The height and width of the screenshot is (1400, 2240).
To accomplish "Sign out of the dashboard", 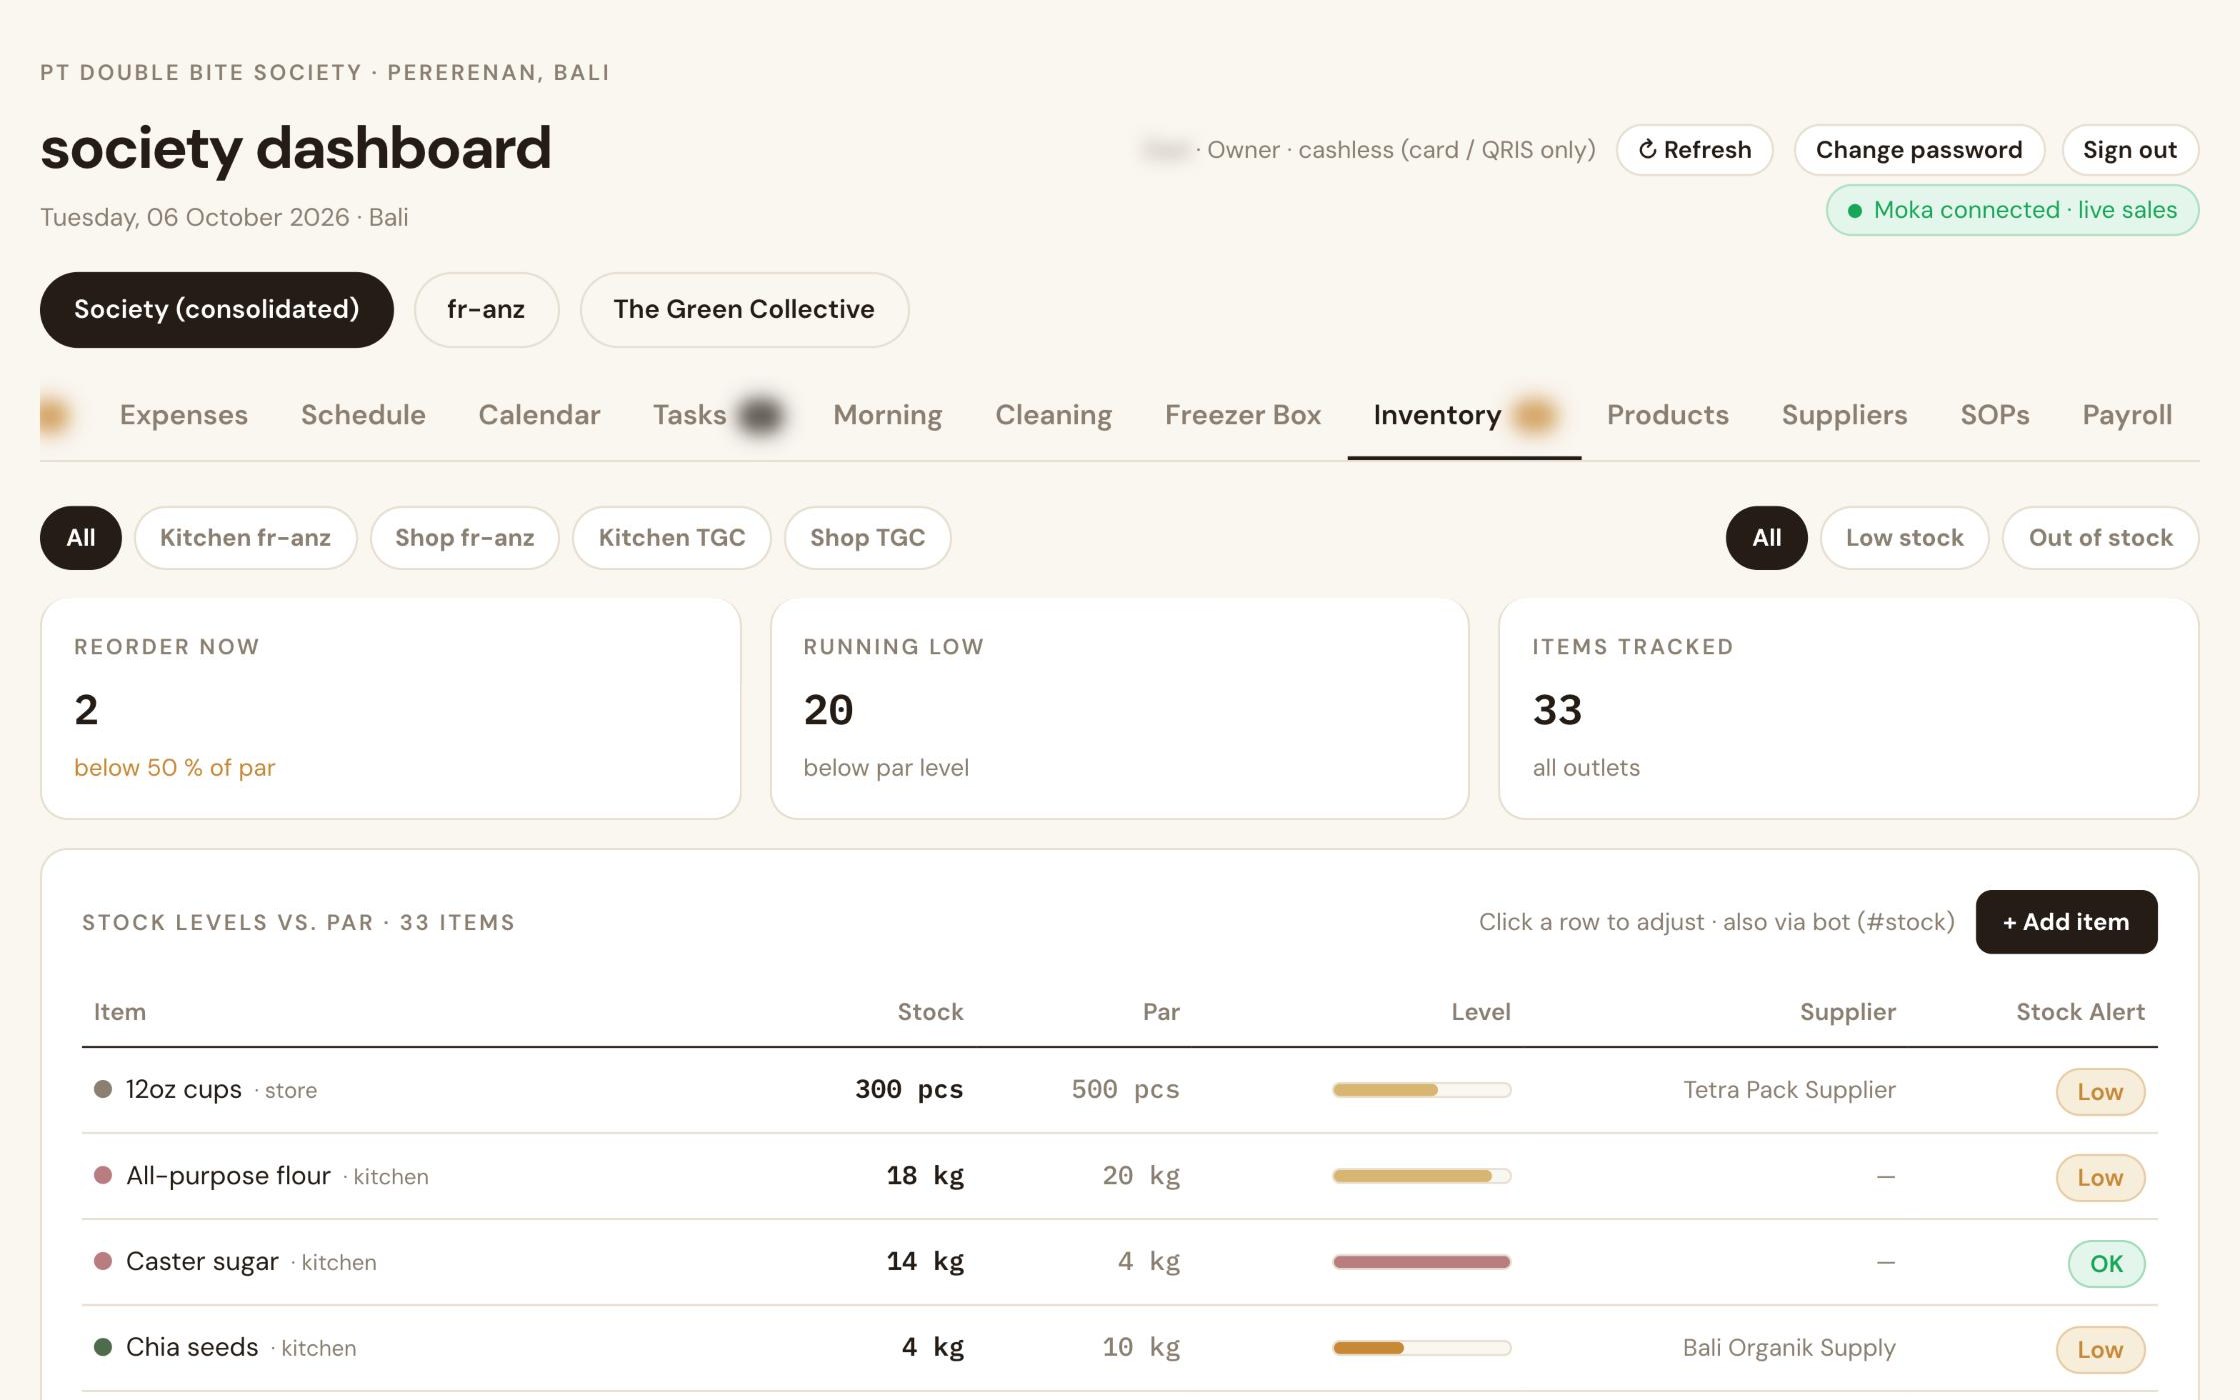I will (x=2129, y=150).
